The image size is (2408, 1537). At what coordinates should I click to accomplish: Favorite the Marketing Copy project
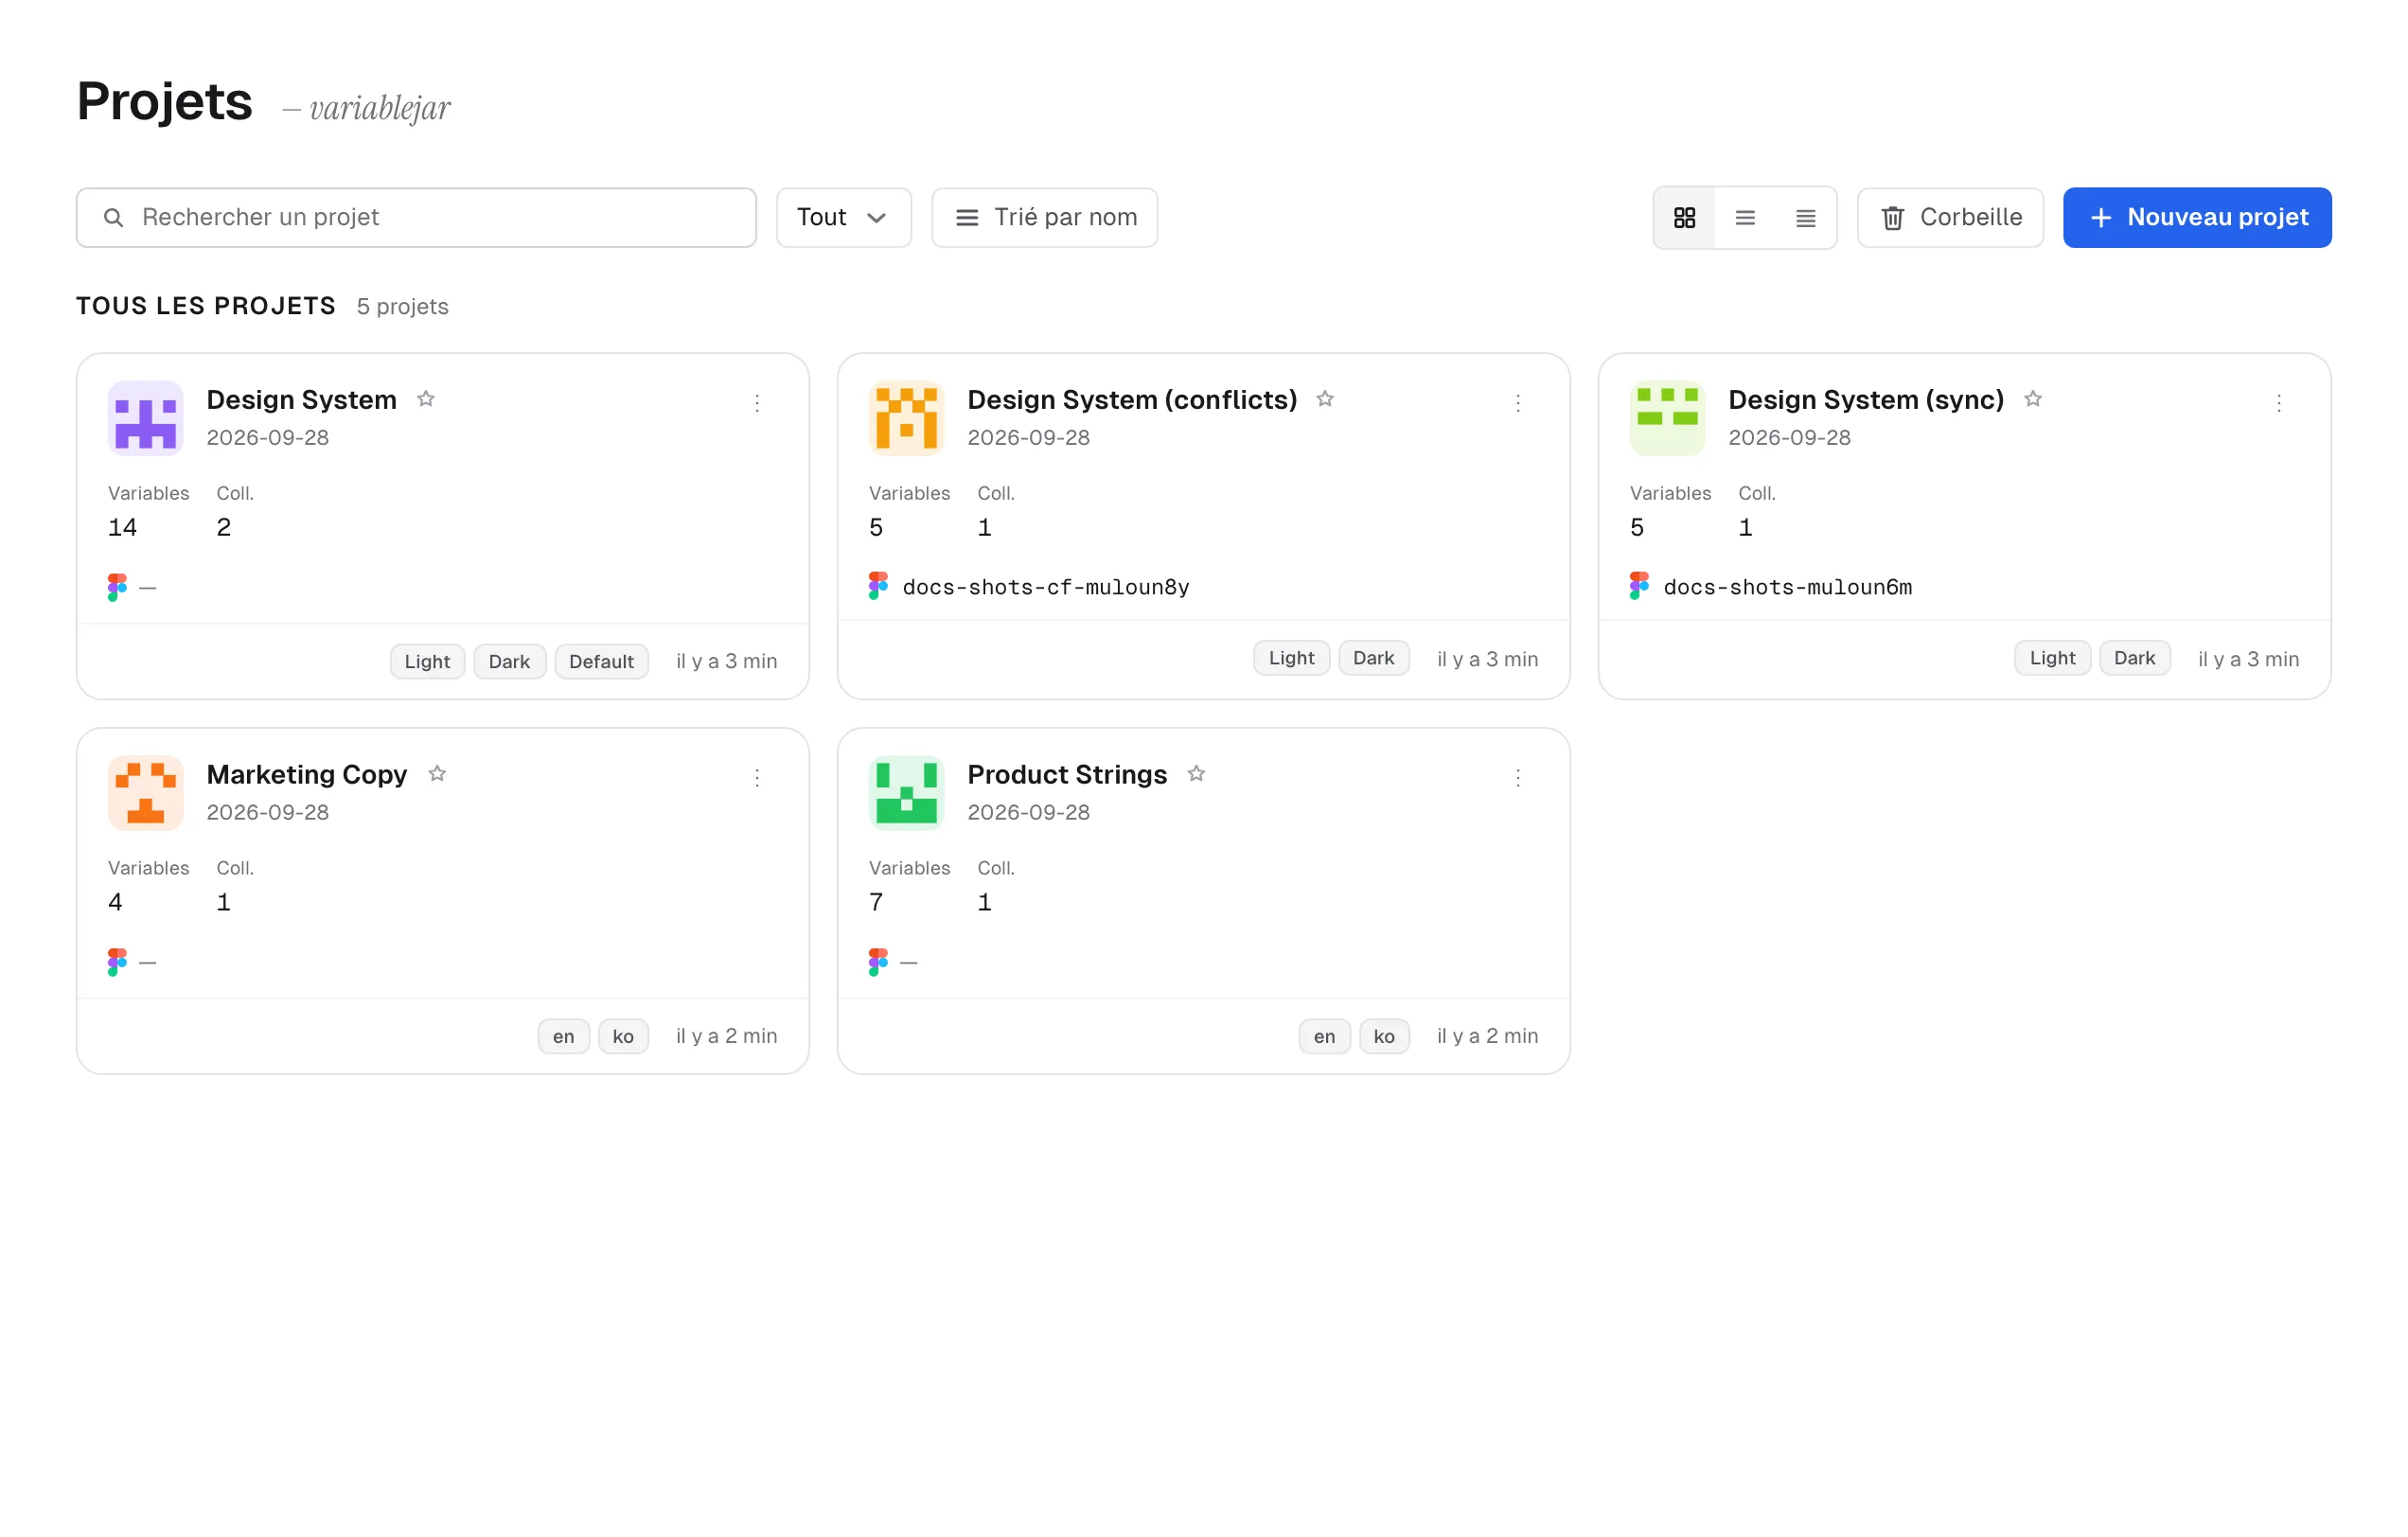click(x=437, y=774)
